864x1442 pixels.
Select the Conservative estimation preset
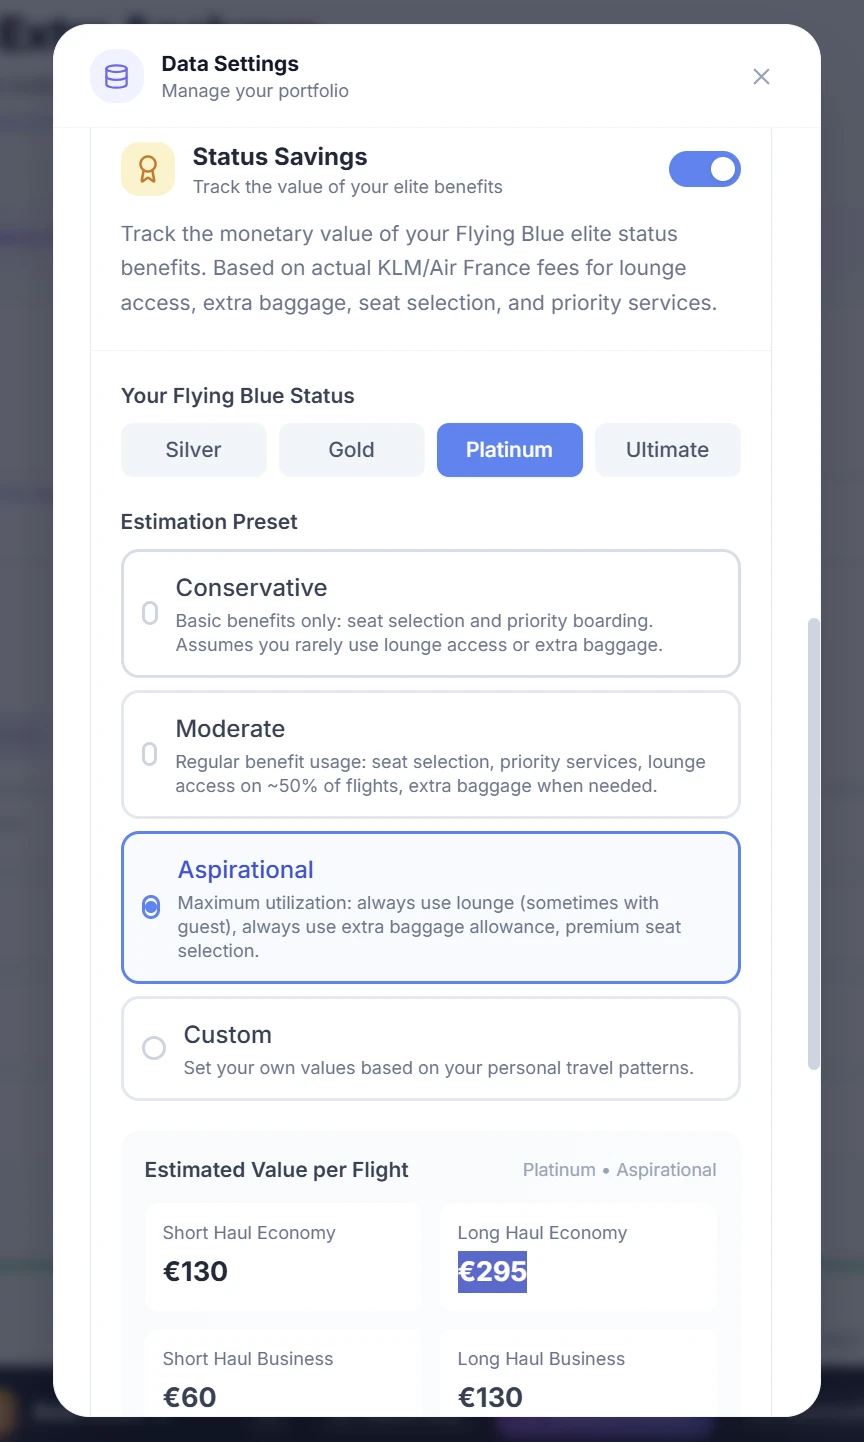point(430,613)
